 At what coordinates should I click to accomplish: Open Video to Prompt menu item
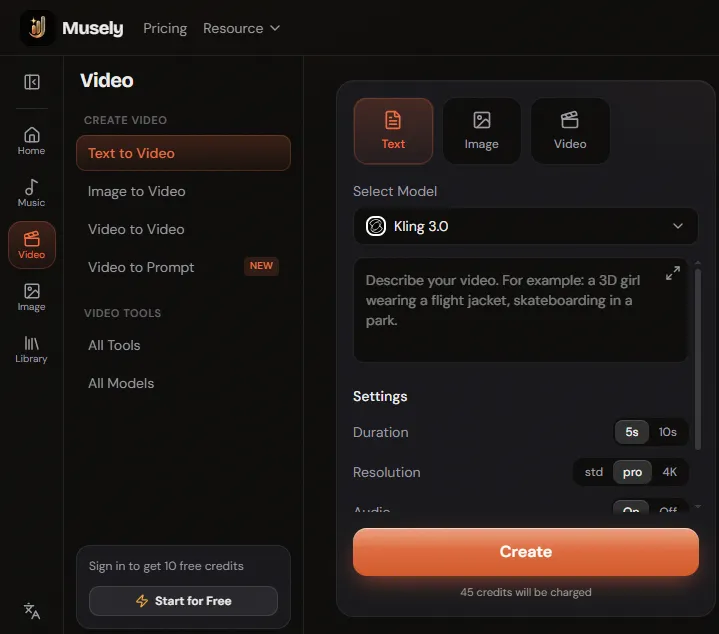[183, 267]
